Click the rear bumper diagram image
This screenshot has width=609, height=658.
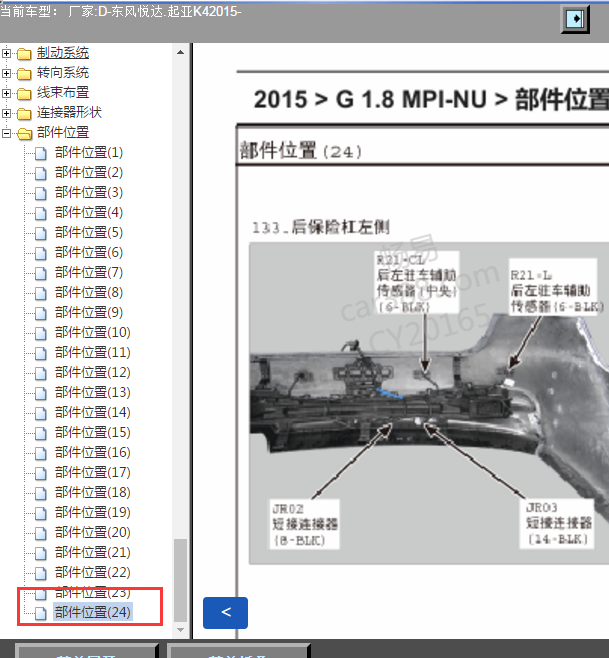(x=429, y=404)
